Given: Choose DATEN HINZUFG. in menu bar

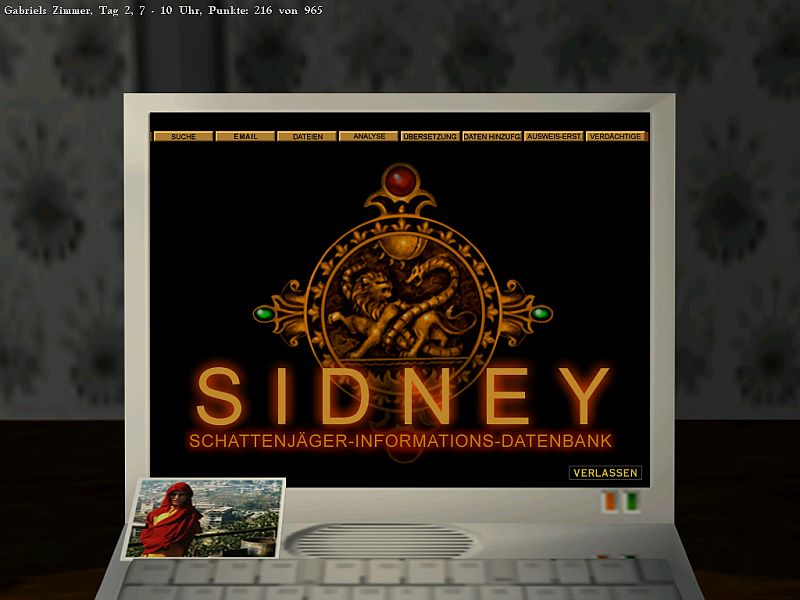Looking at the screenshot, I should 492,136.
